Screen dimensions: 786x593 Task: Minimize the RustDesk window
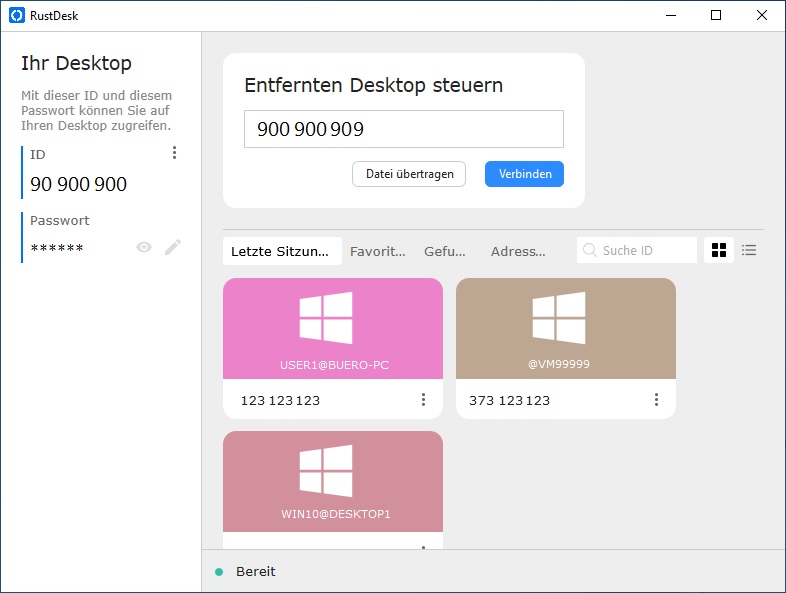pyautogui.click(x=671, y=16)
